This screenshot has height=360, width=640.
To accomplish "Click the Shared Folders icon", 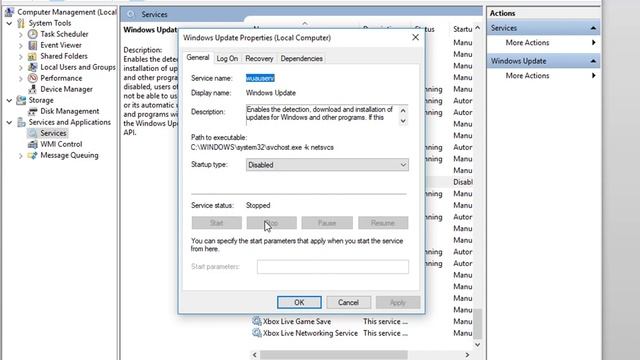I will click(33, 56).
